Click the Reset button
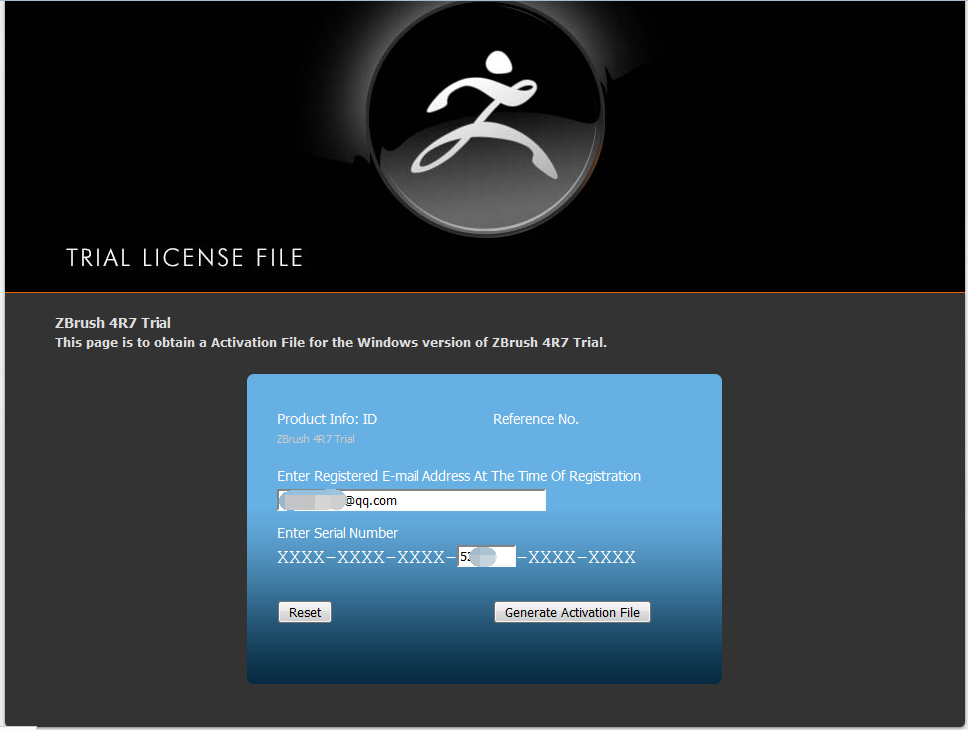 tap(305, 612)
